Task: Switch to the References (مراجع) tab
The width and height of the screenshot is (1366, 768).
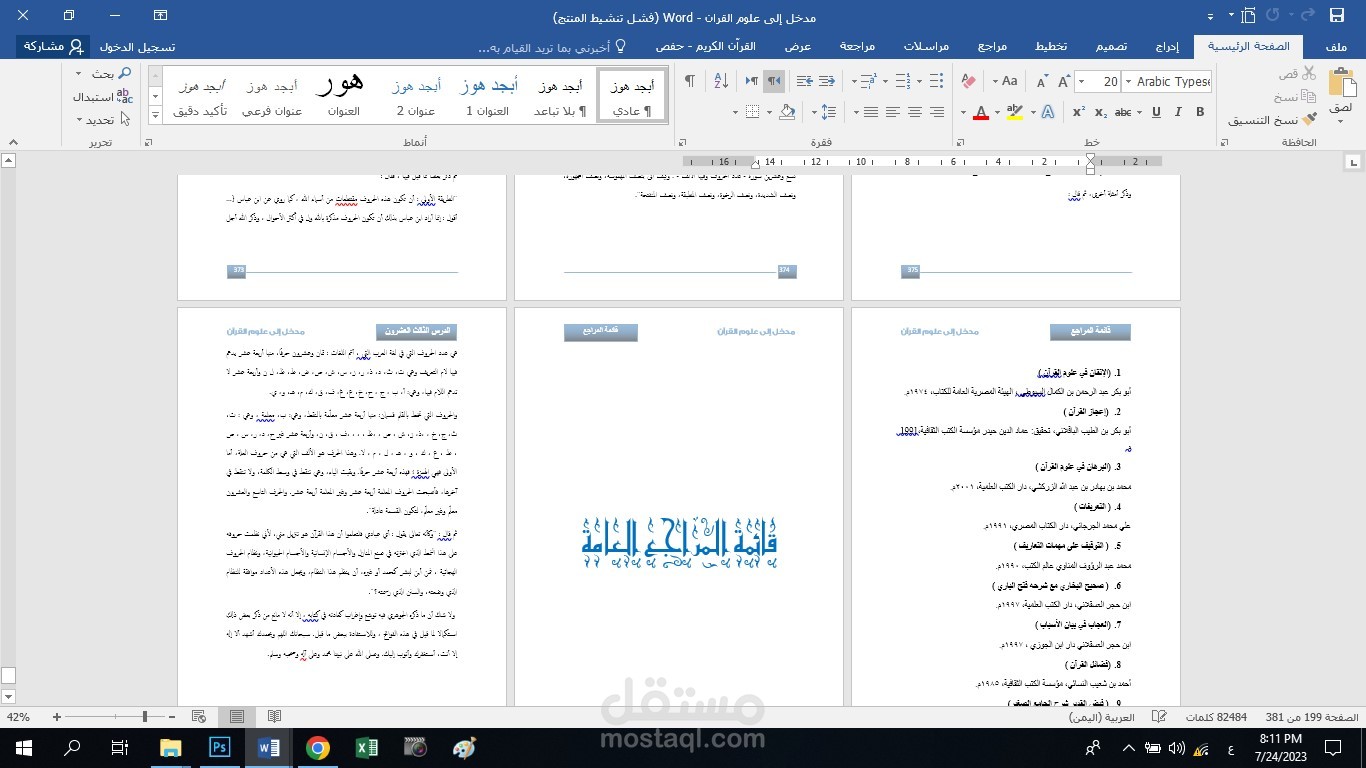Action: pos(992,47)
